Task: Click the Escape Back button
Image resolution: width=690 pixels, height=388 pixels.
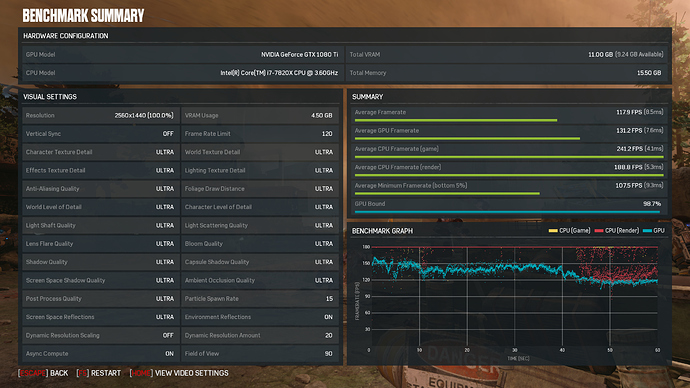Action: [x=43, y=373]
